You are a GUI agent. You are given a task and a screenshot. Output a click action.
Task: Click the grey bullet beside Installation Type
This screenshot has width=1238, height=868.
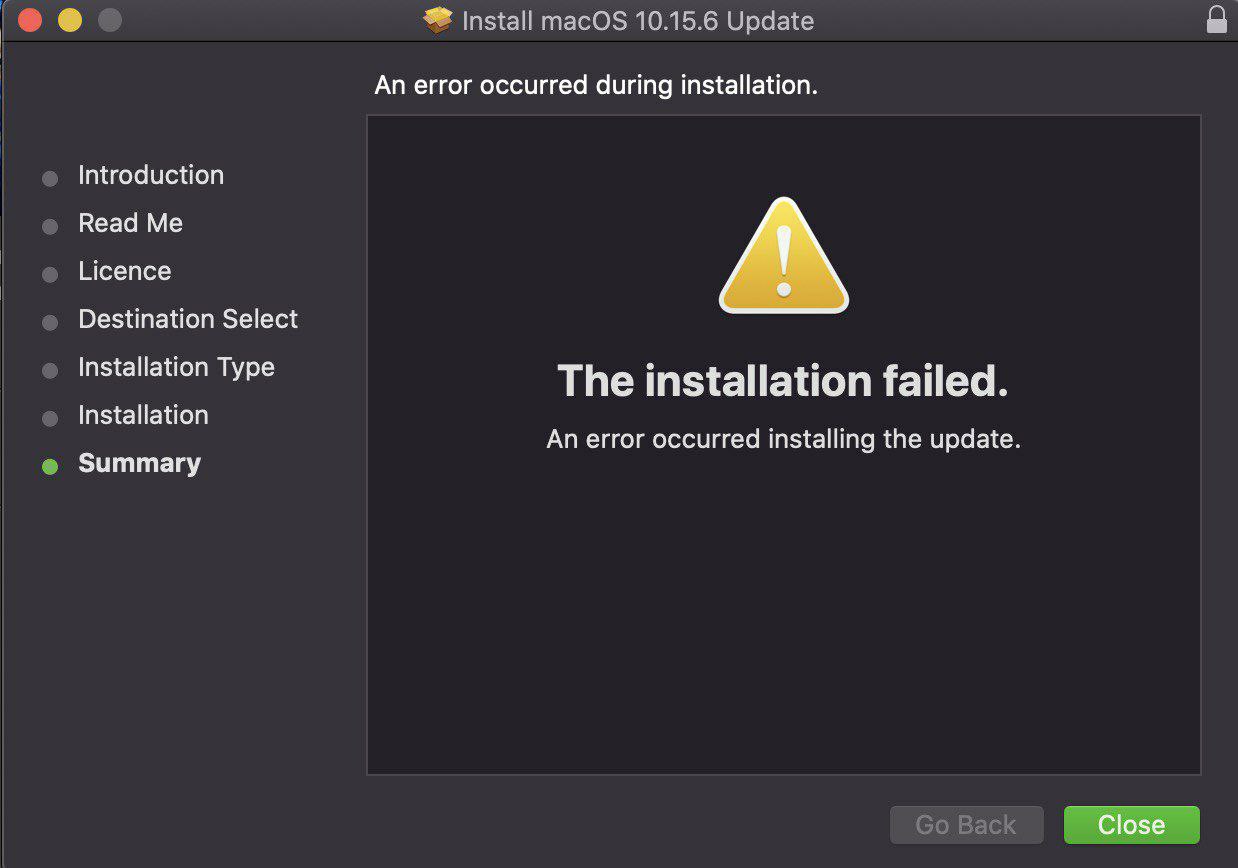coord(50,371)
